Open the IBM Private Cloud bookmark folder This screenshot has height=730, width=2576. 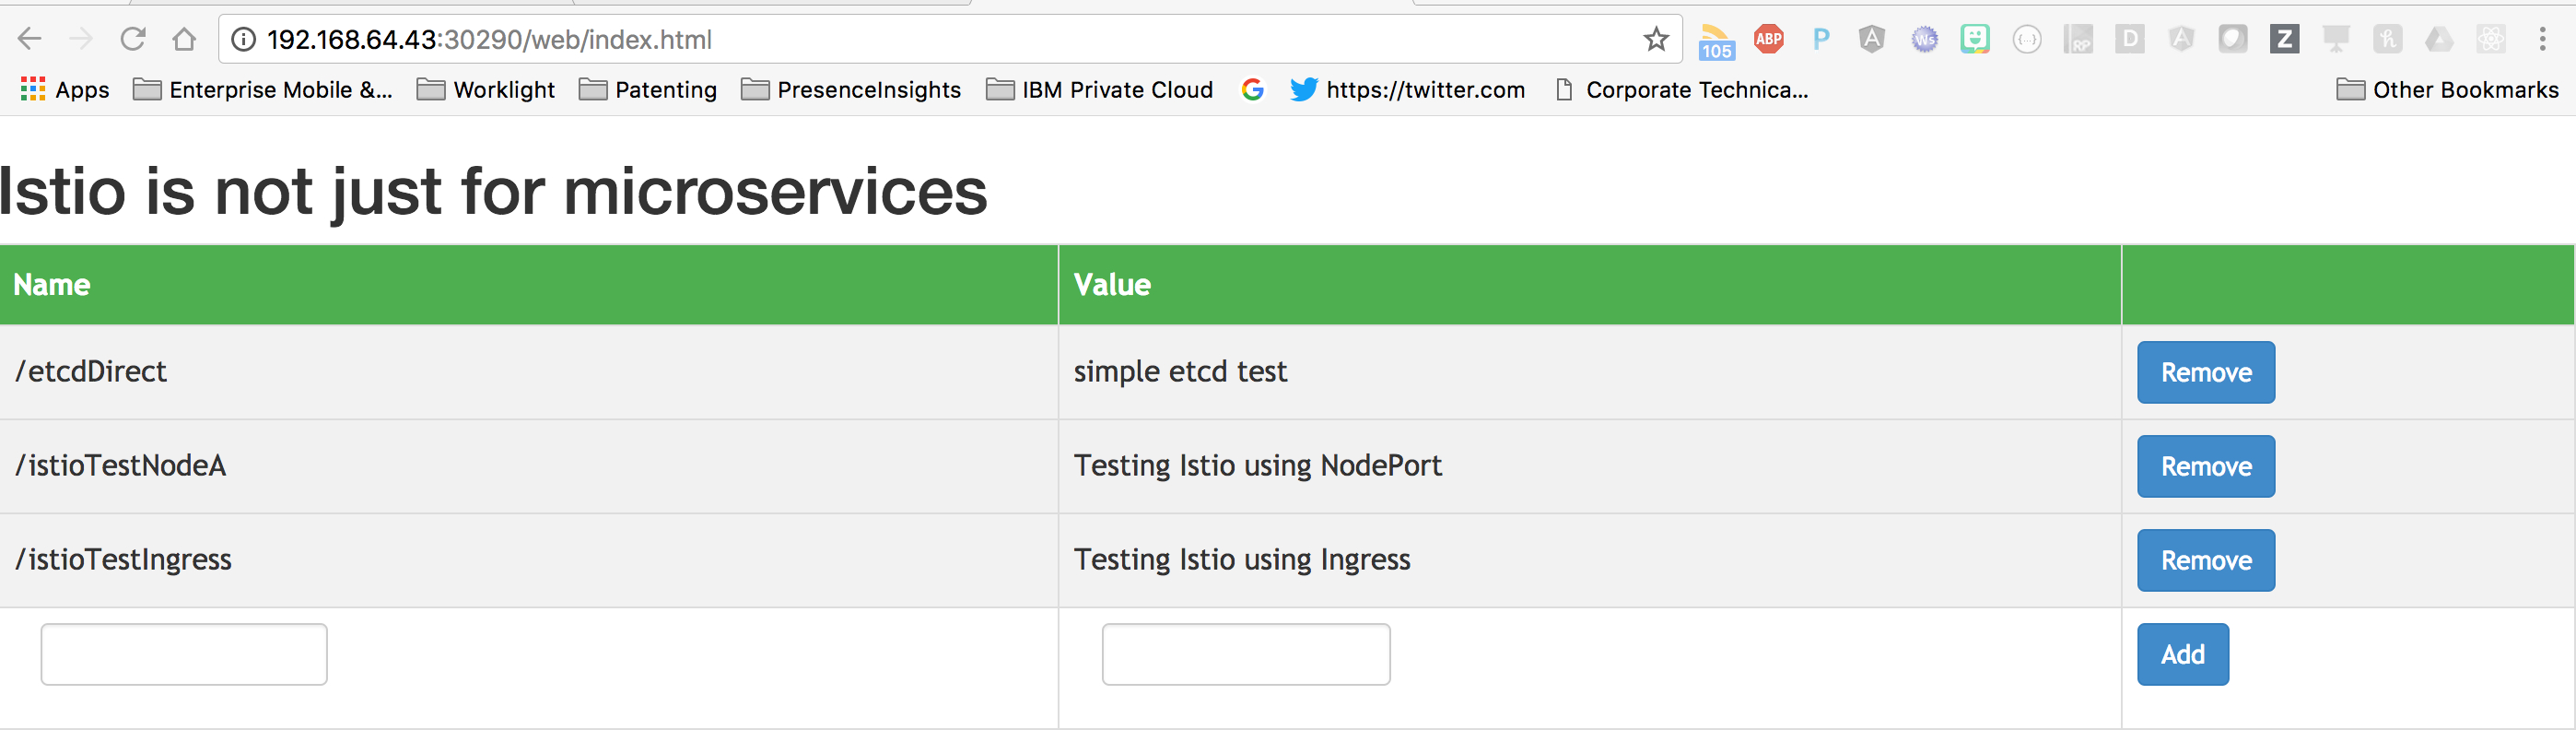tap(1099, 90)
